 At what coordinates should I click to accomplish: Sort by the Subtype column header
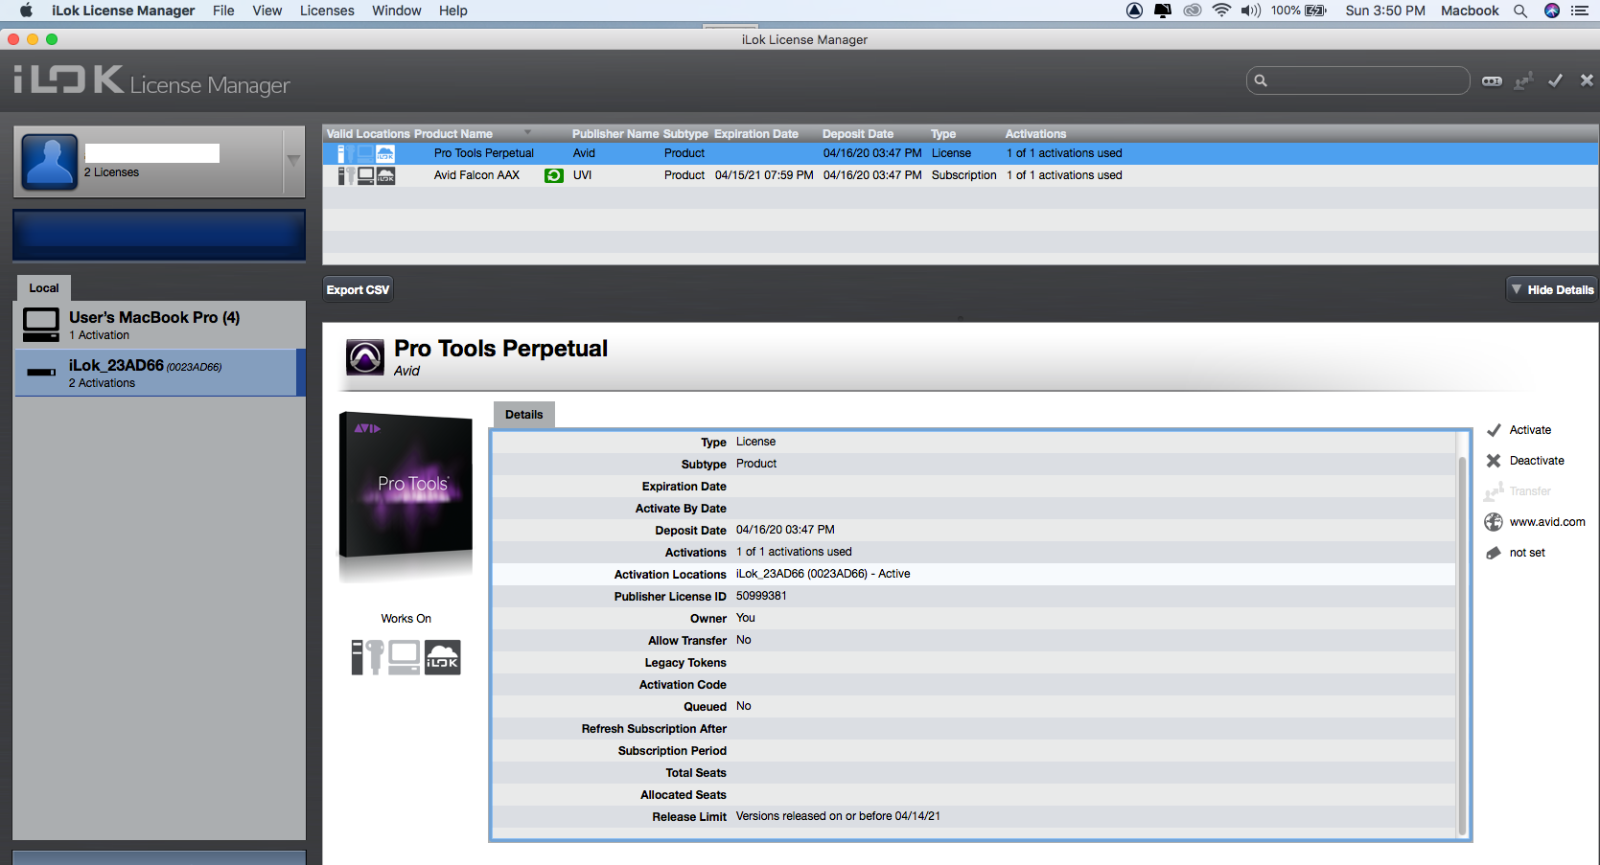click(685, 134)
